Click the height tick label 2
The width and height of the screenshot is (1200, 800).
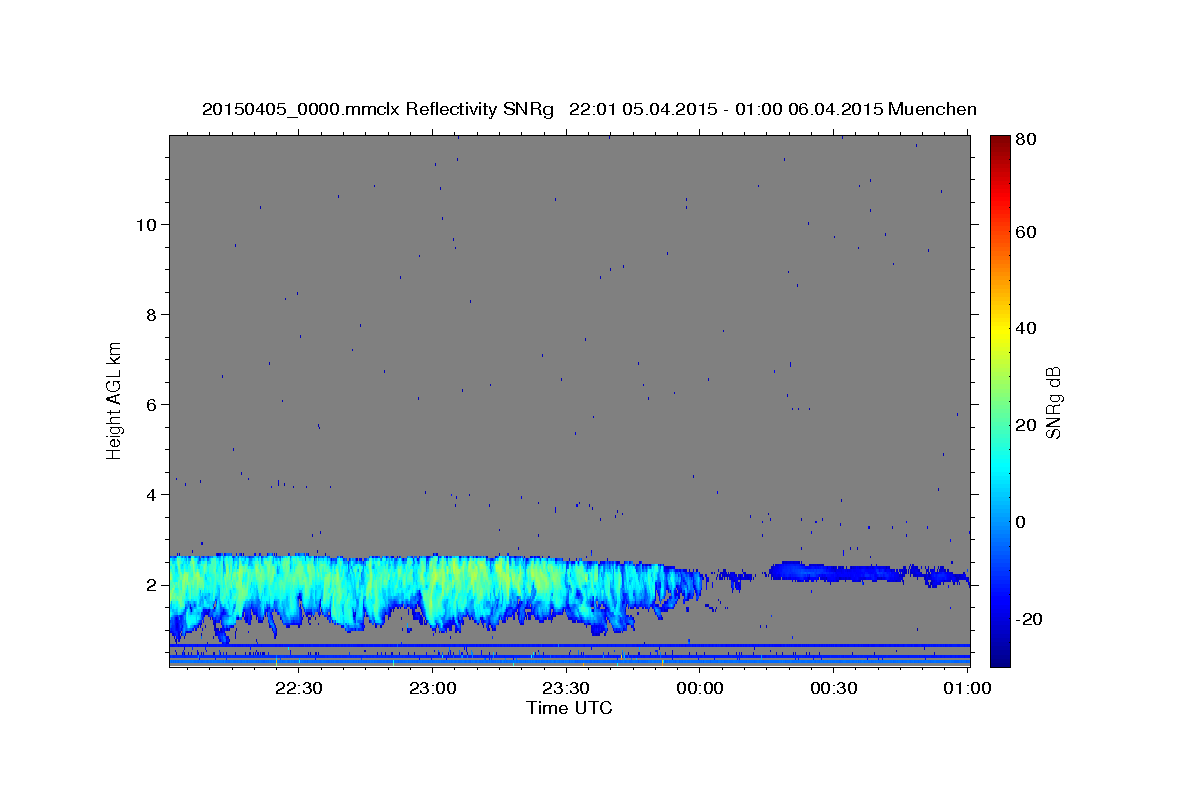(x=151, y=584)
